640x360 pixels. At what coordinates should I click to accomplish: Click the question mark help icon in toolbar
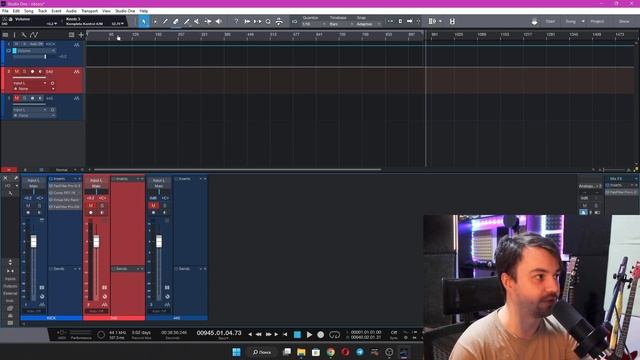[x=236, y=21]
